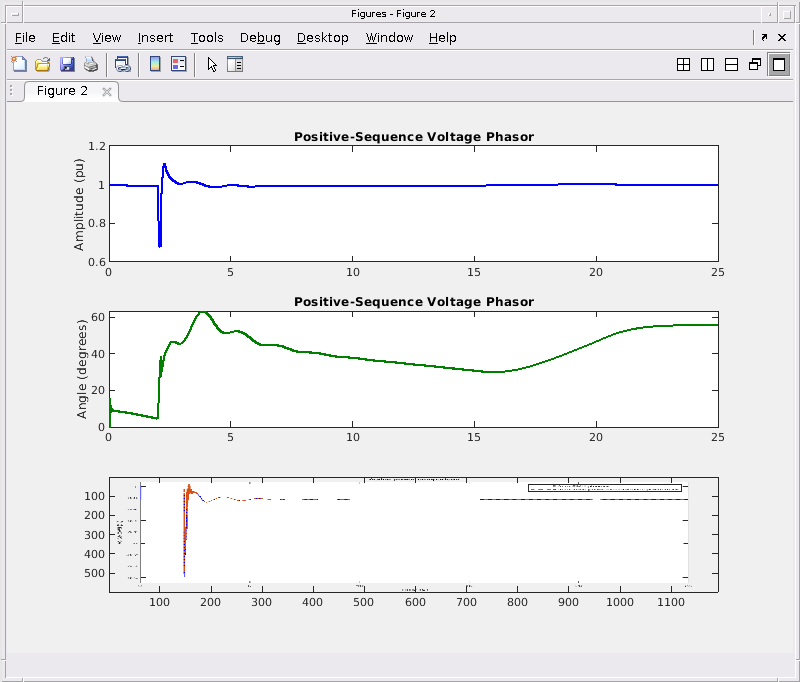The height and width of the screenshot is (682, 800).
Task: Save the figure with the floppy icon
Action: [x=67, y=64]
